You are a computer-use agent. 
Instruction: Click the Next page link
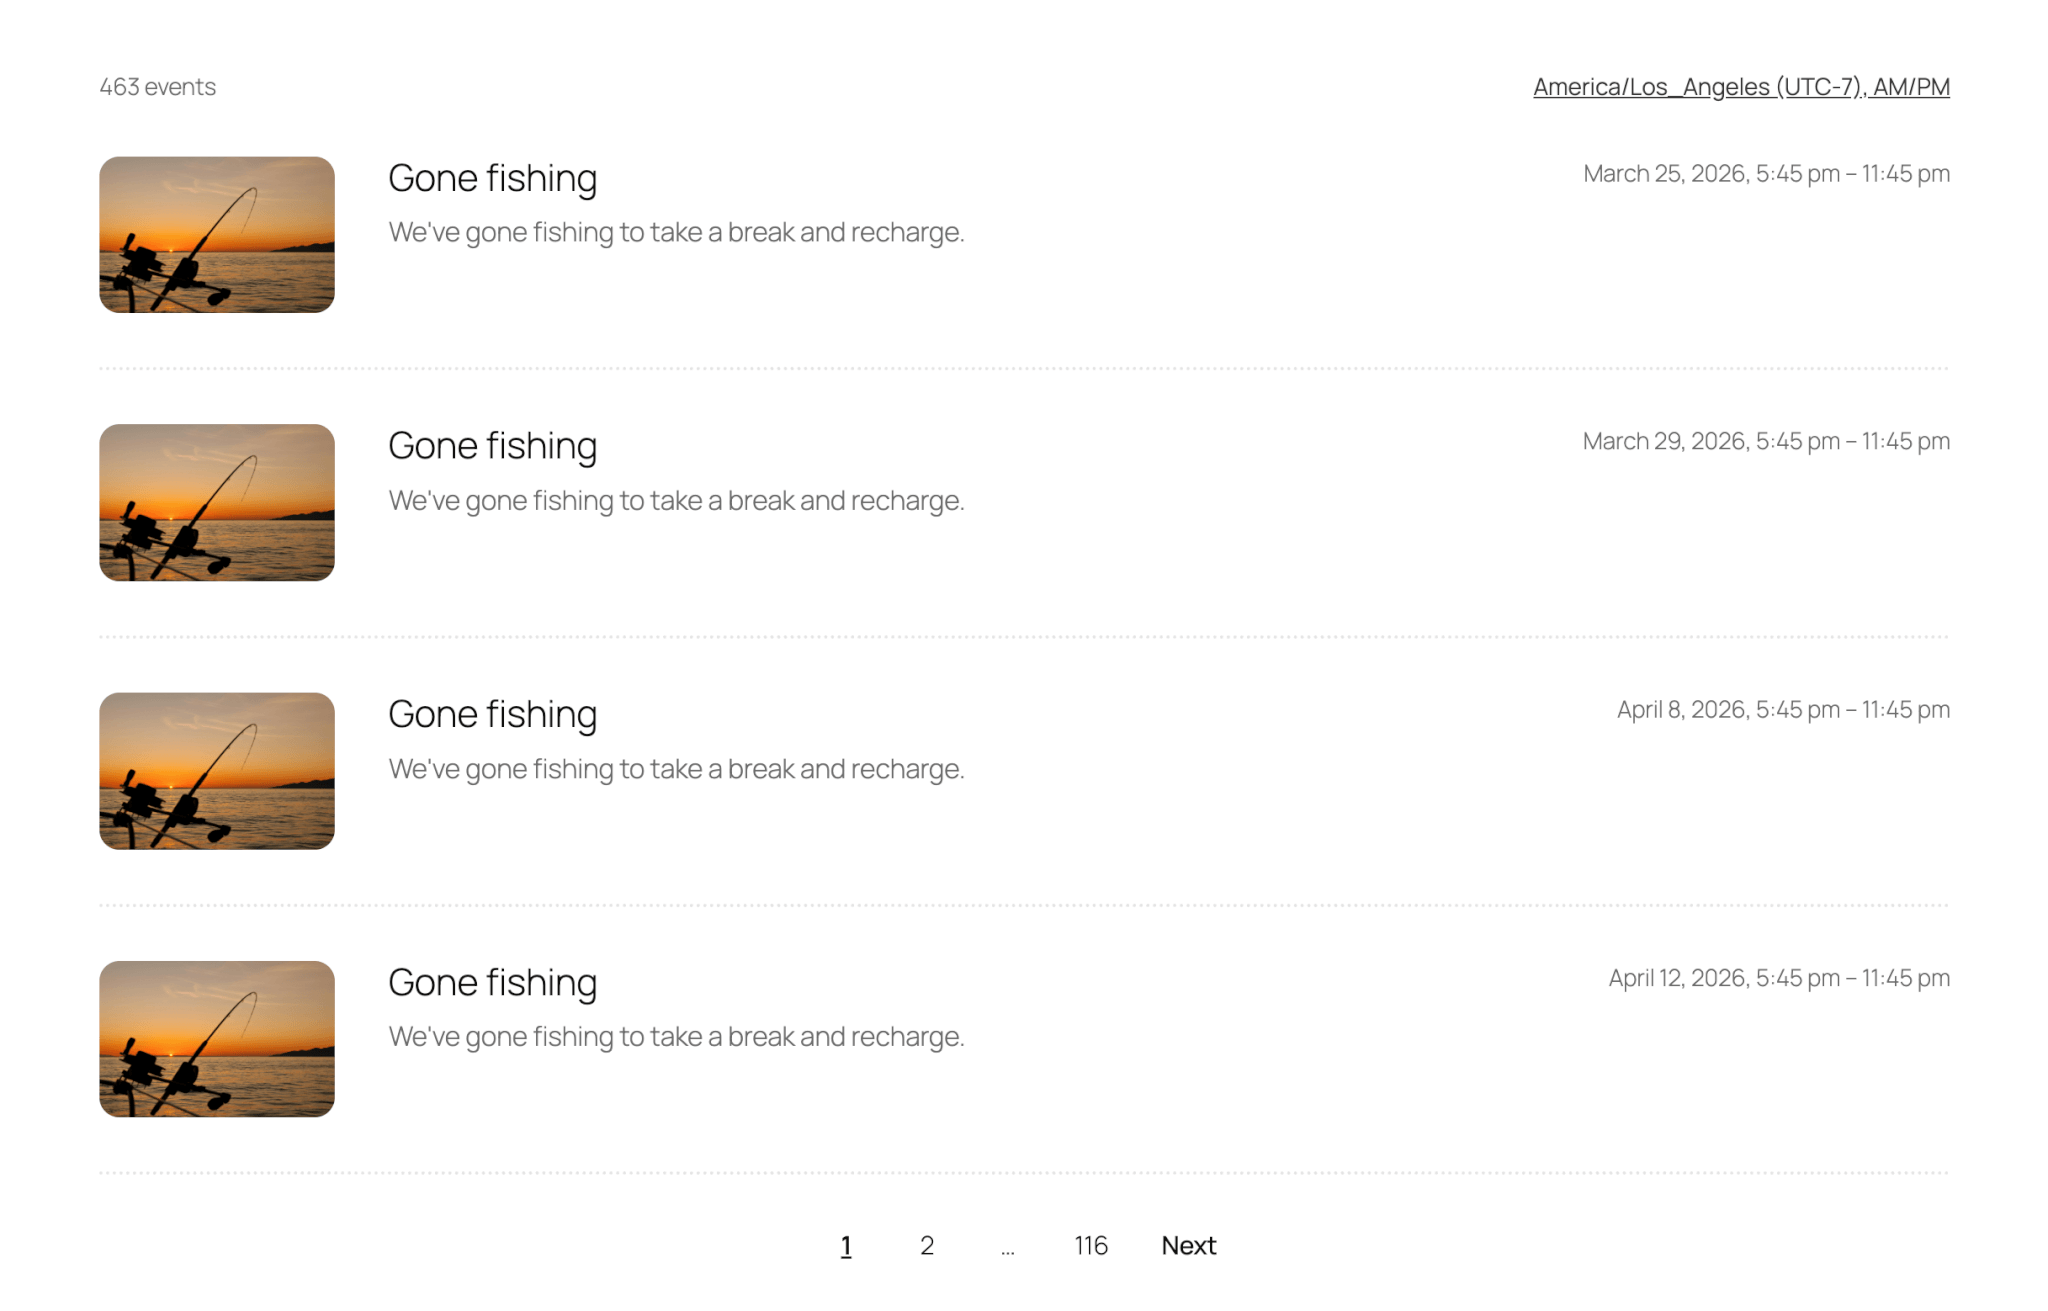[x=1188, y=1246]
